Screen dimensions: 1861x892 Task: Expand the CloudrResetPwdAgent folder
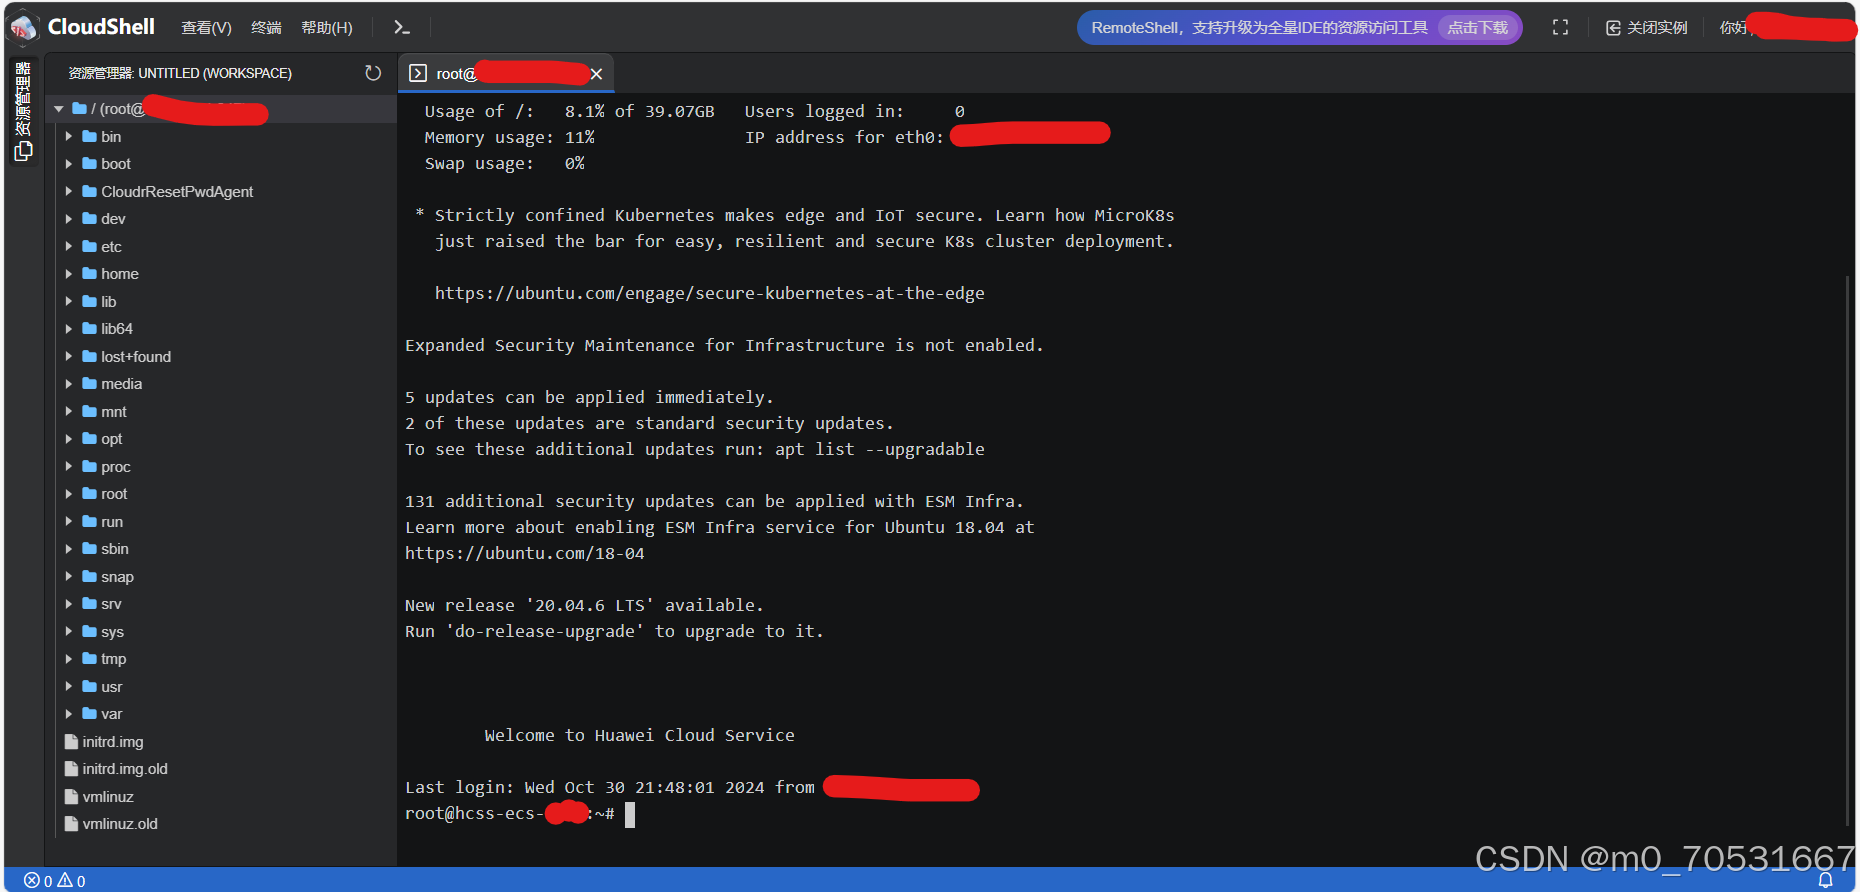(x=69, y=192)
